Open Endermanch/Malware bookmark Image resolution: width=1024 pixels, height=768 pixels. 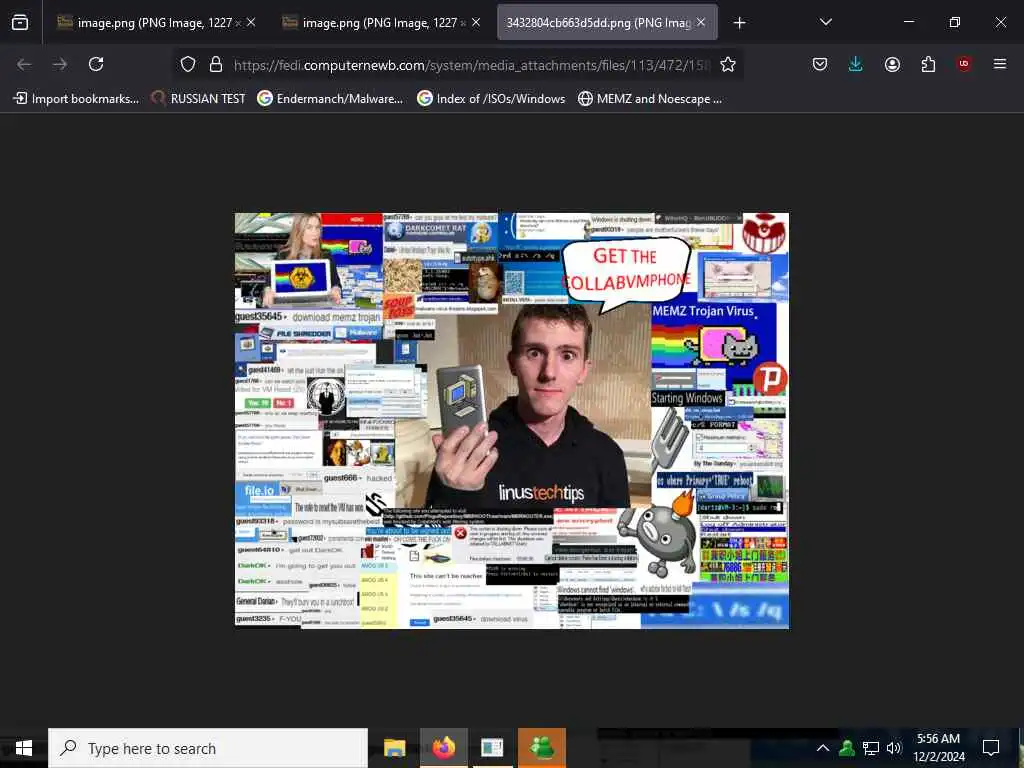pyautogui.click(x=330, y=99)
